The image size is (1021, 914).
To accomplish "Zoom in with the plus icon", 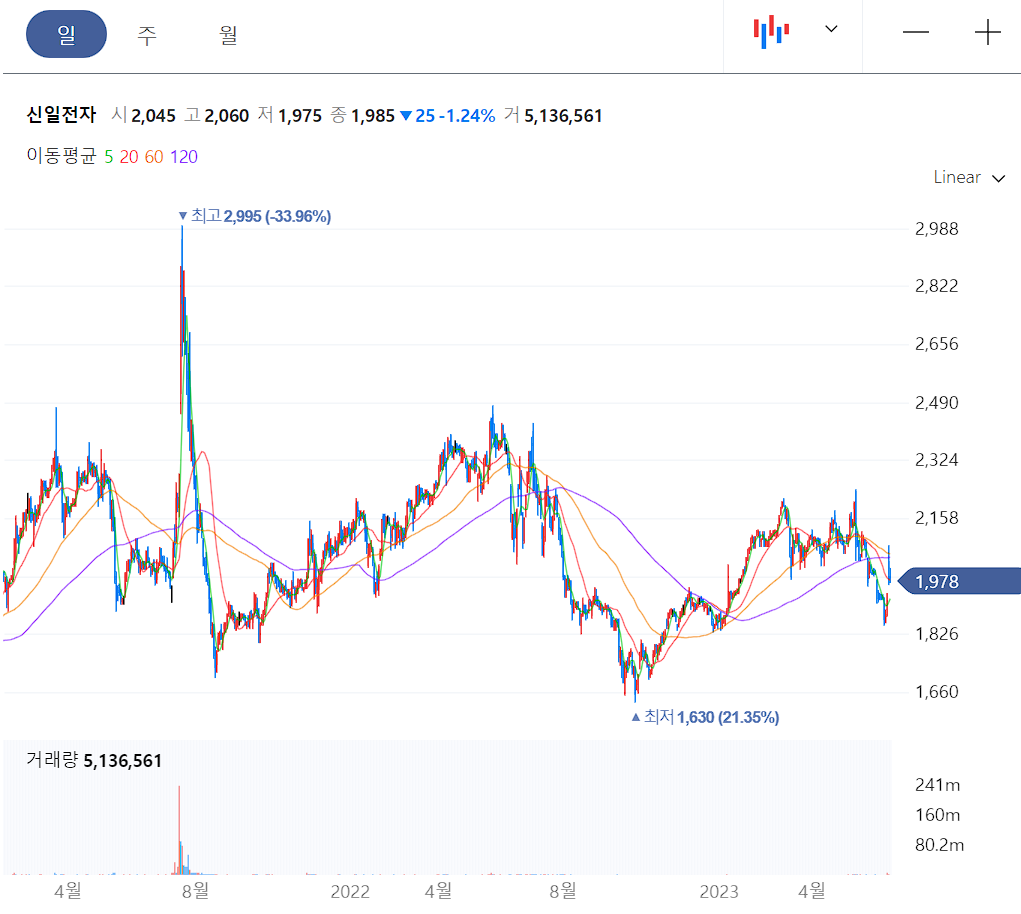I will coord(986,32).
